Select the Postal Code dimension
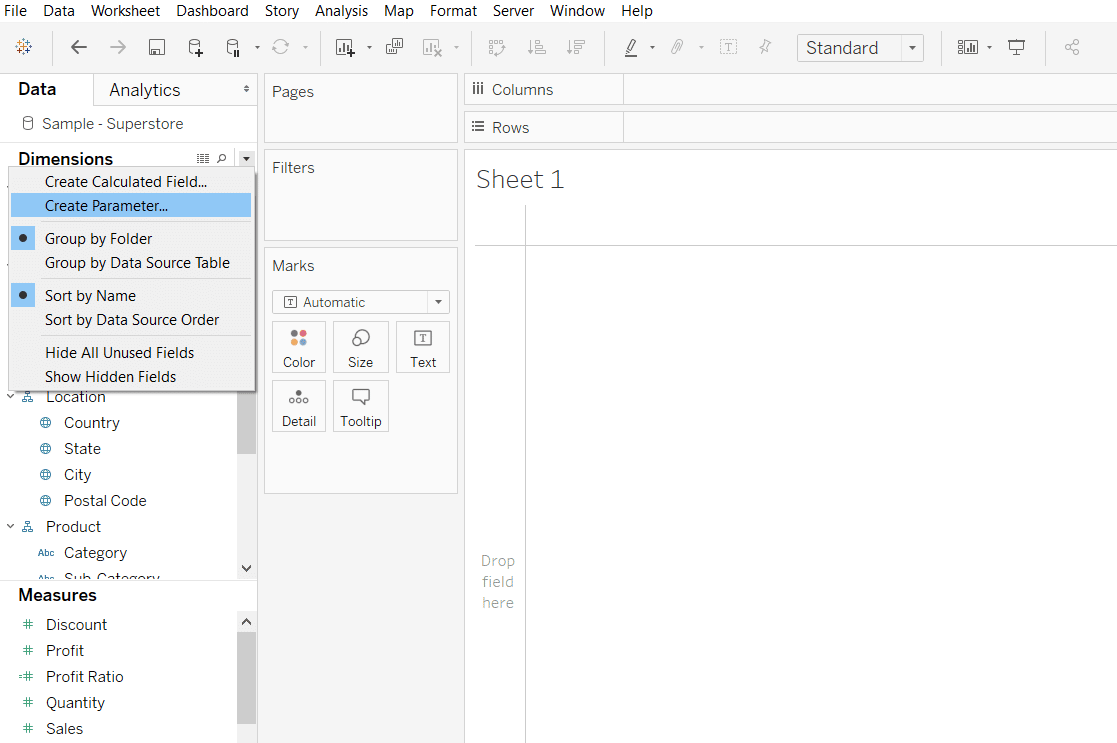Screen dimensions: 1117x743 tap(105, 501)
